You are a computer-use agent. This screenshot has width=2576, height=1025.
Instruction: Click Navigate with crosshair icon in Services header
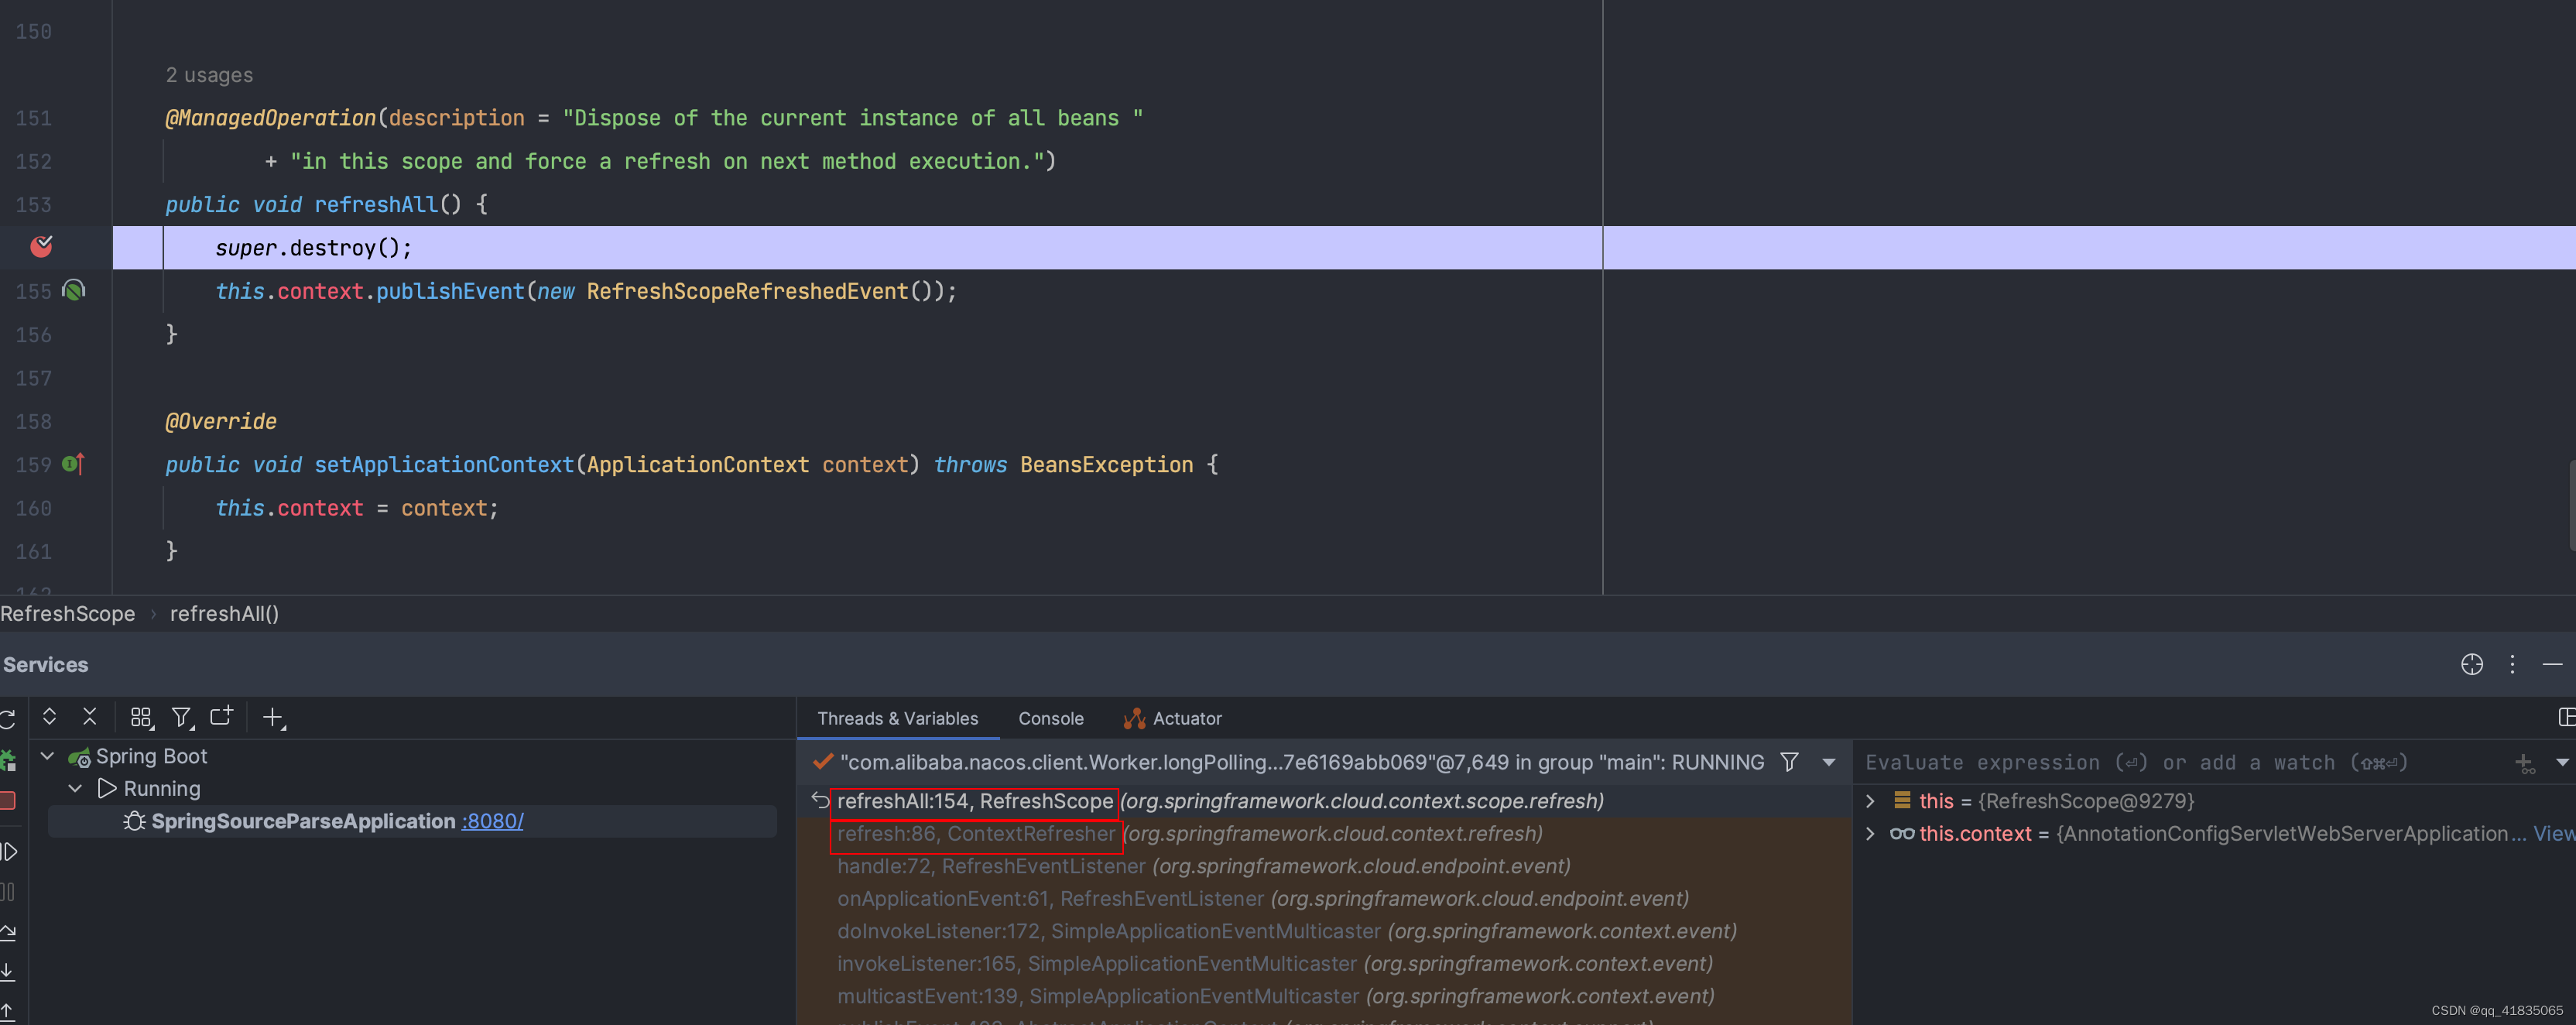pos(2471,664)
